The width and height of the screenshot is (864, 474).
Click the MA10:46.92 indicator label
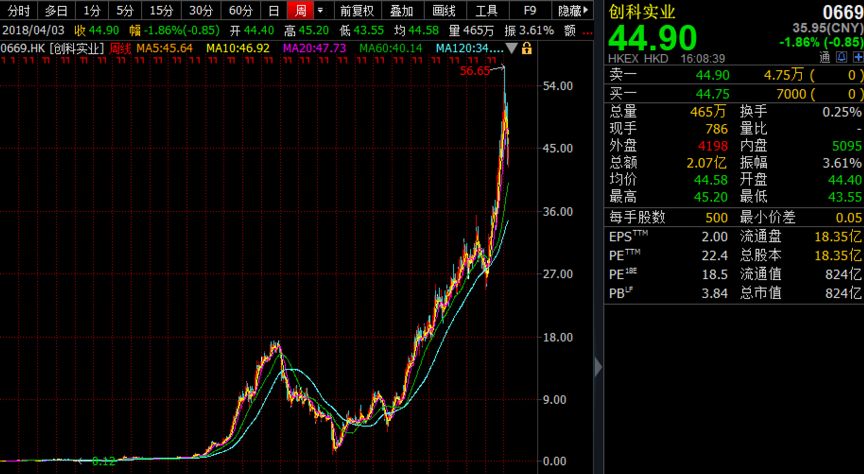[x=238, y=49]
